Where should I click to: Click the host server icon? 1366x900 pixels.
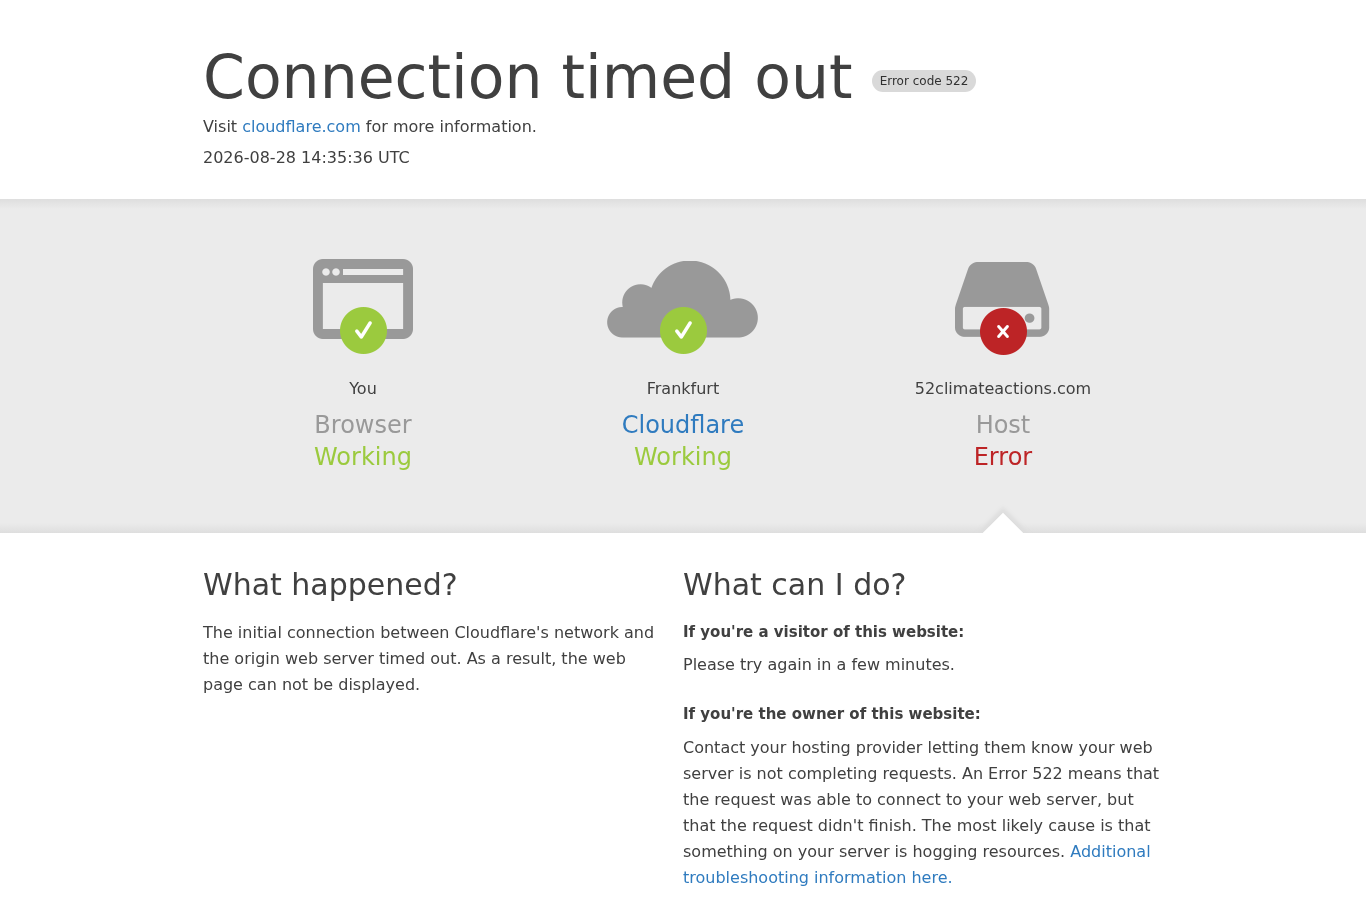[1002, 299]
